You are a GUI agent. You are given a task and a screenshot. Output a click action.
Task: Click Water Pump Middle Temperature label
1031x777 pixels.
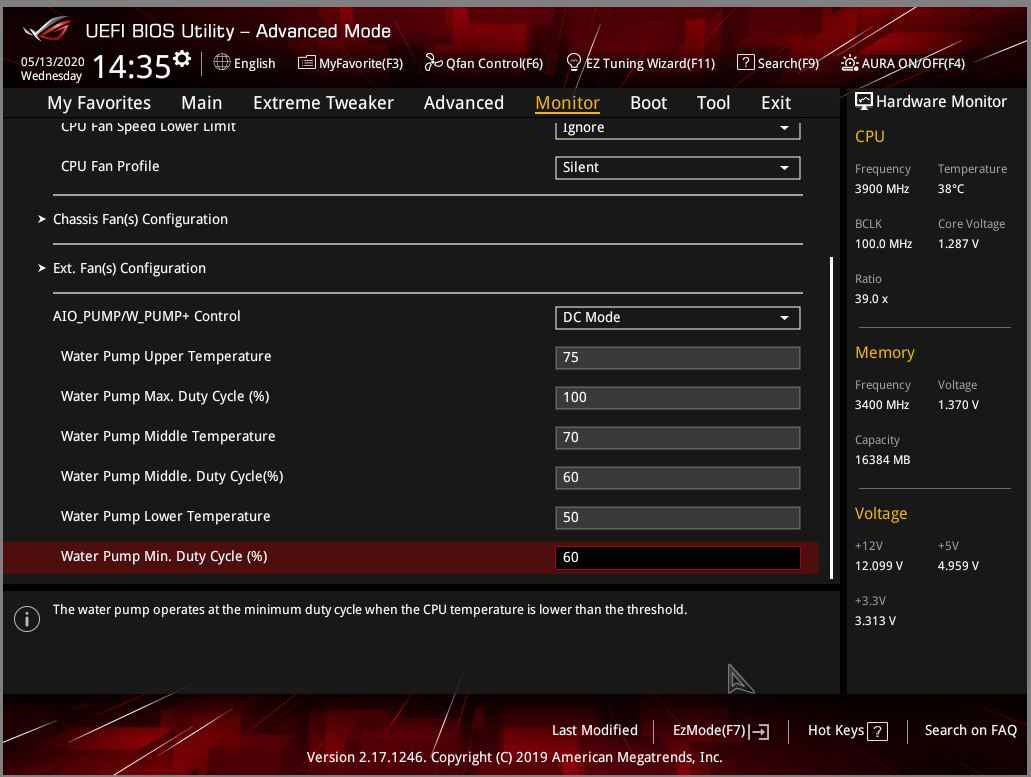click(x=168, y=436)
